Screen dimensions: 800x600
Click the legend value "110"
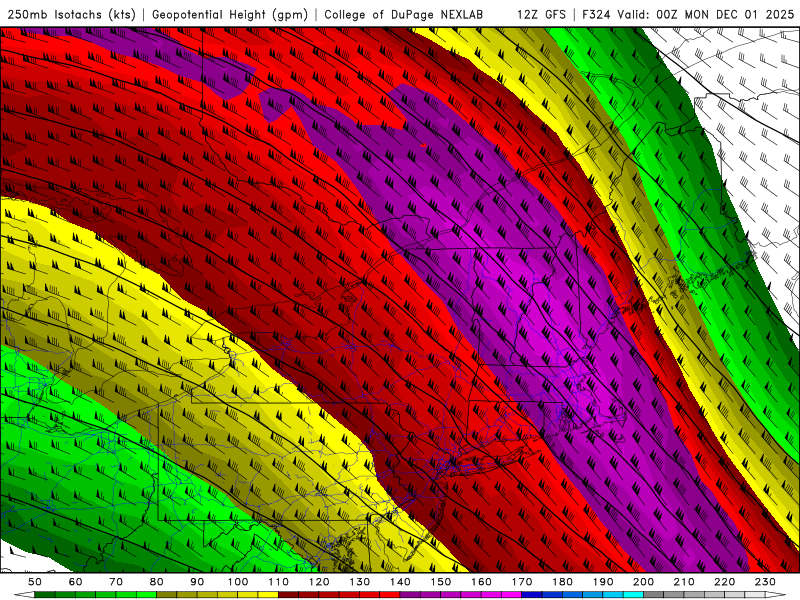tap(279, 582)
